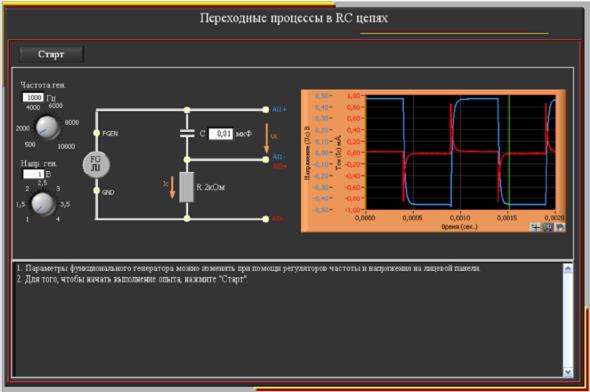The width and height of the screenshot is (590, 392).
Task: Select the cursor movement tool in the graph palette
Action: [x=535, y=227]
